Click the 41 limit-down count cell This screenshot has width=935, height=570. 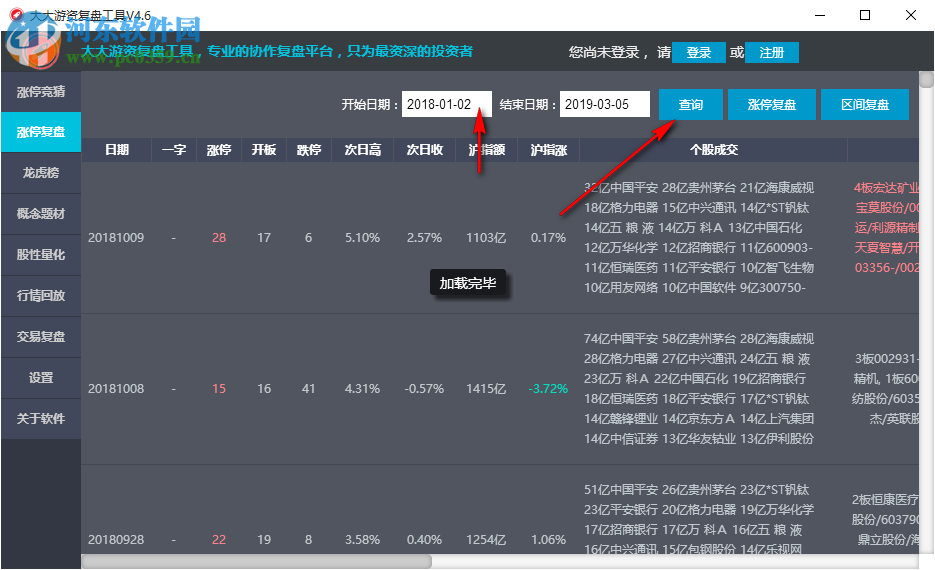[308, 389]
